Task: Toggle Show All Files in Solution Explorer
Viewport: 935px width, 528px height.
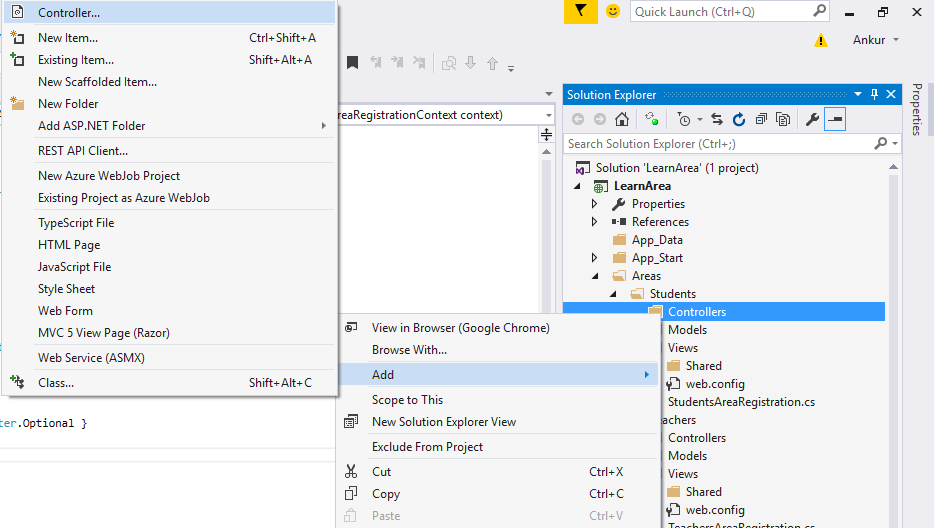Action: point(784,119)
